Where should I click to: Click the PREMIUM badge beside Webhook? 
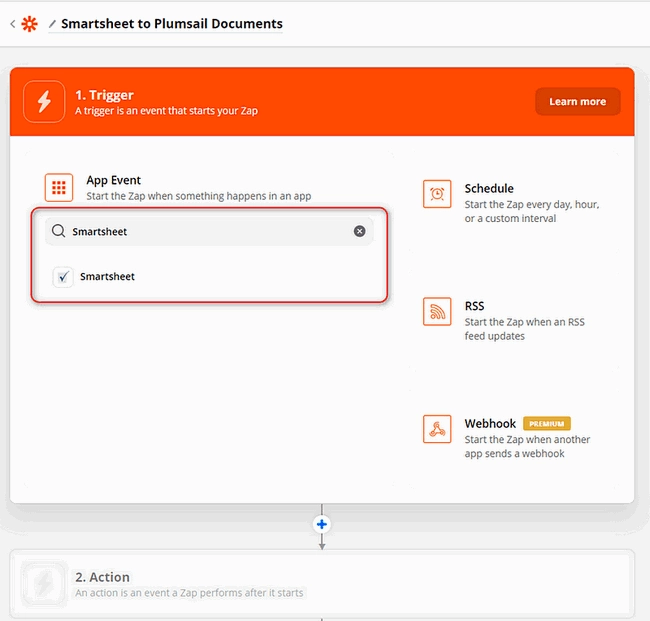547,424
